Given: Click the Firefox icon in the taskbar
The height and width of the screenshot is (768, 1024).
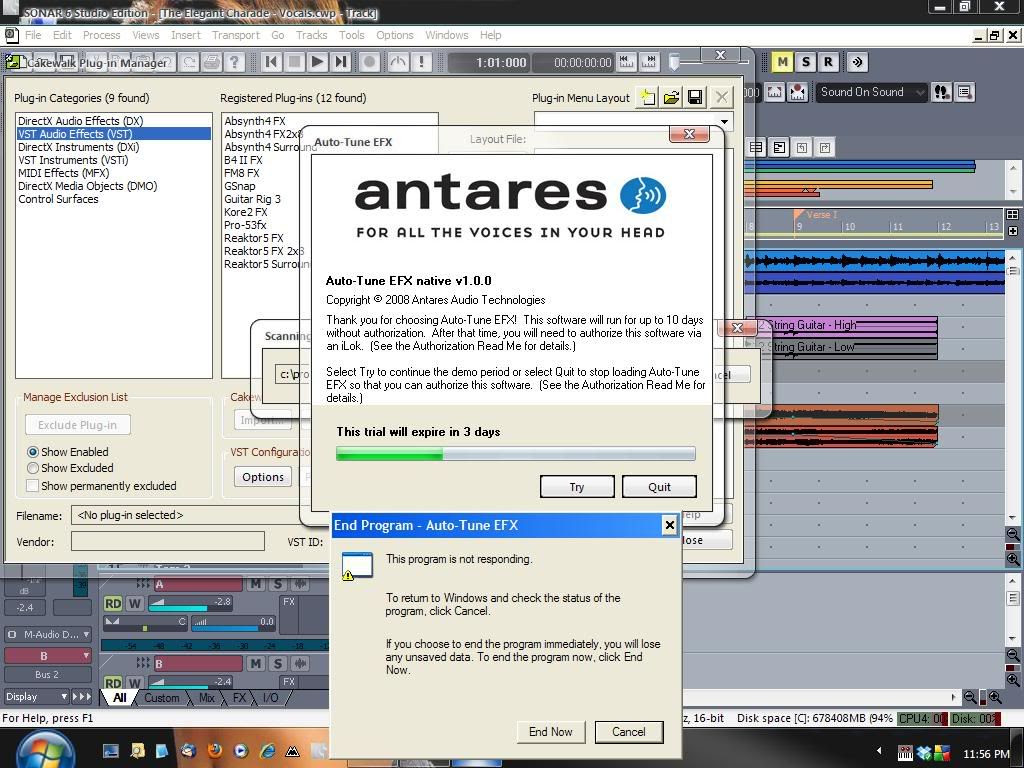Looking at the screenshot, I should pos(214,750).
